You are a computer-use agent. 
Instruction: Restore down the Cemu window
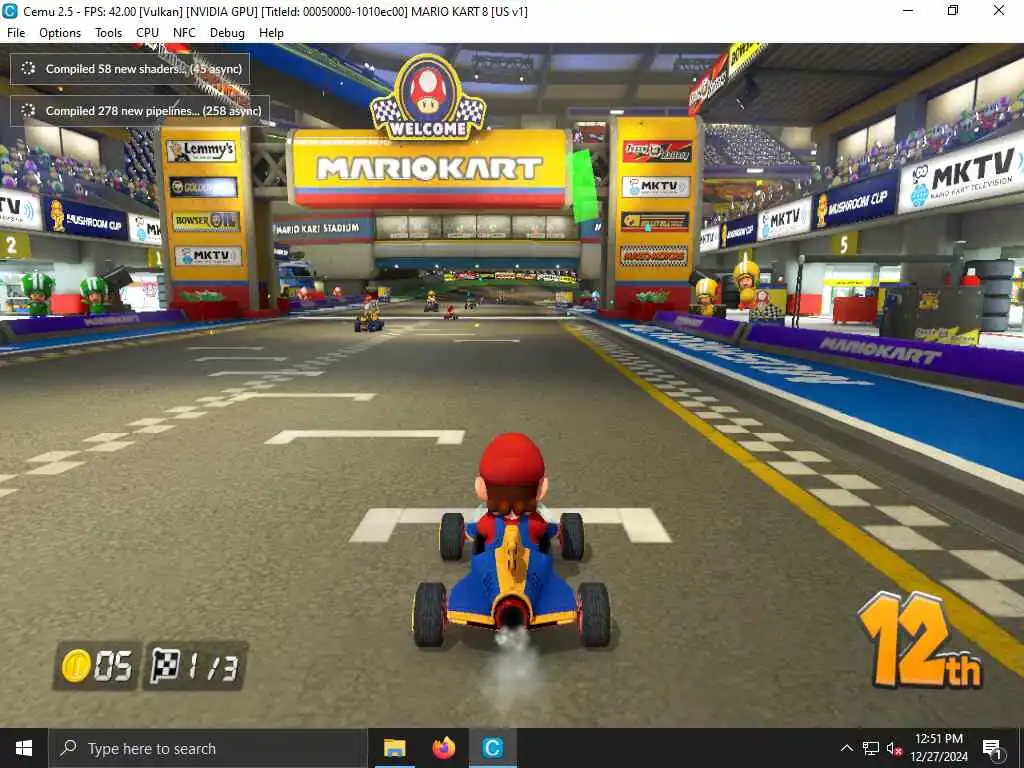953,10
